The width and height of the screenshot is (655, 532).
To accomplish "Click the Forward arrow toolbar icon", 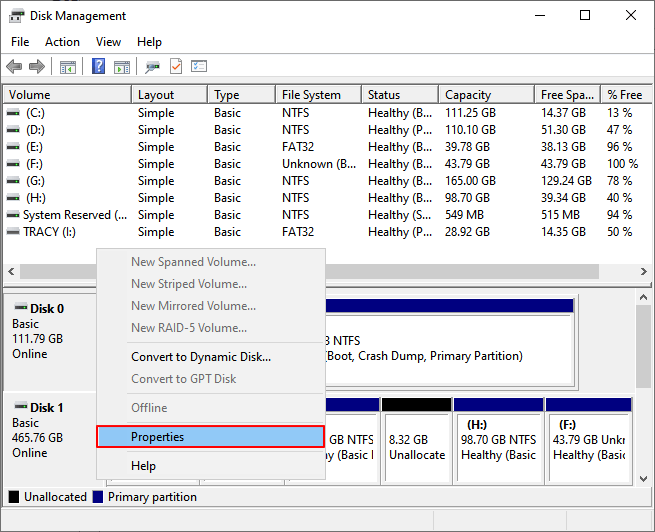I will (36, 67).
